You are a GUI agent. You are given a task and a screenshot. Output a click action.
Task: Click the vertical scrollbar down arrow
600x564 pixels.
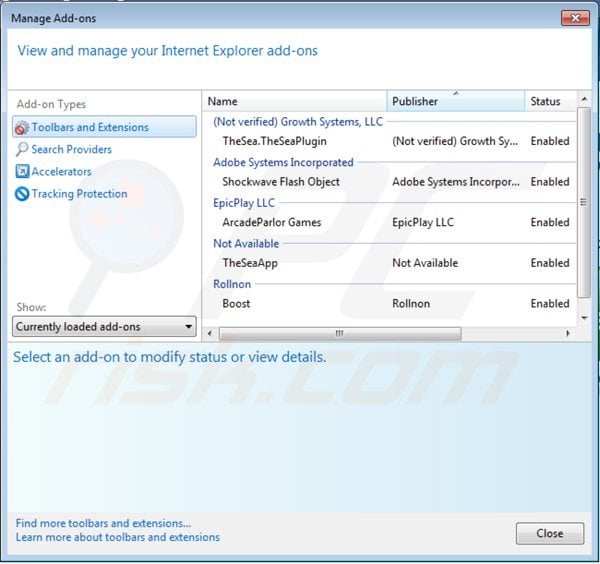pyautogui.click(x=584, y=318)
